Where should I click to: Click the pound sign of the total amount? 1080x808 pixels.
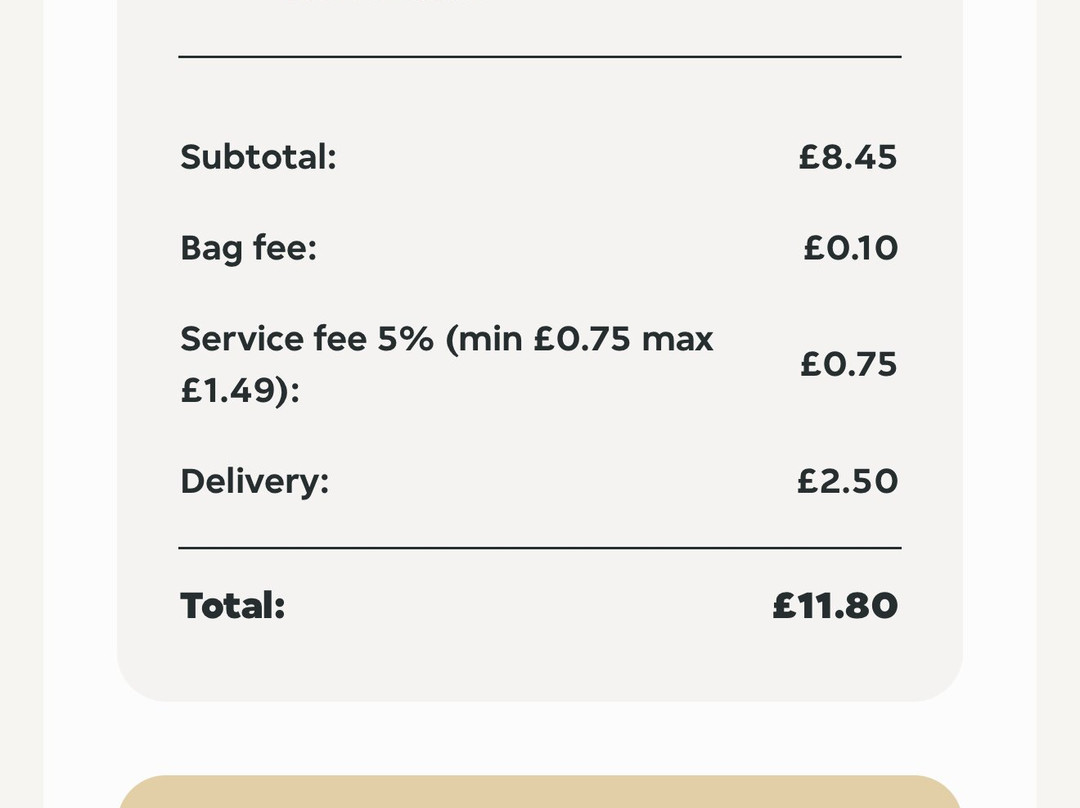[x=783, y=606]
